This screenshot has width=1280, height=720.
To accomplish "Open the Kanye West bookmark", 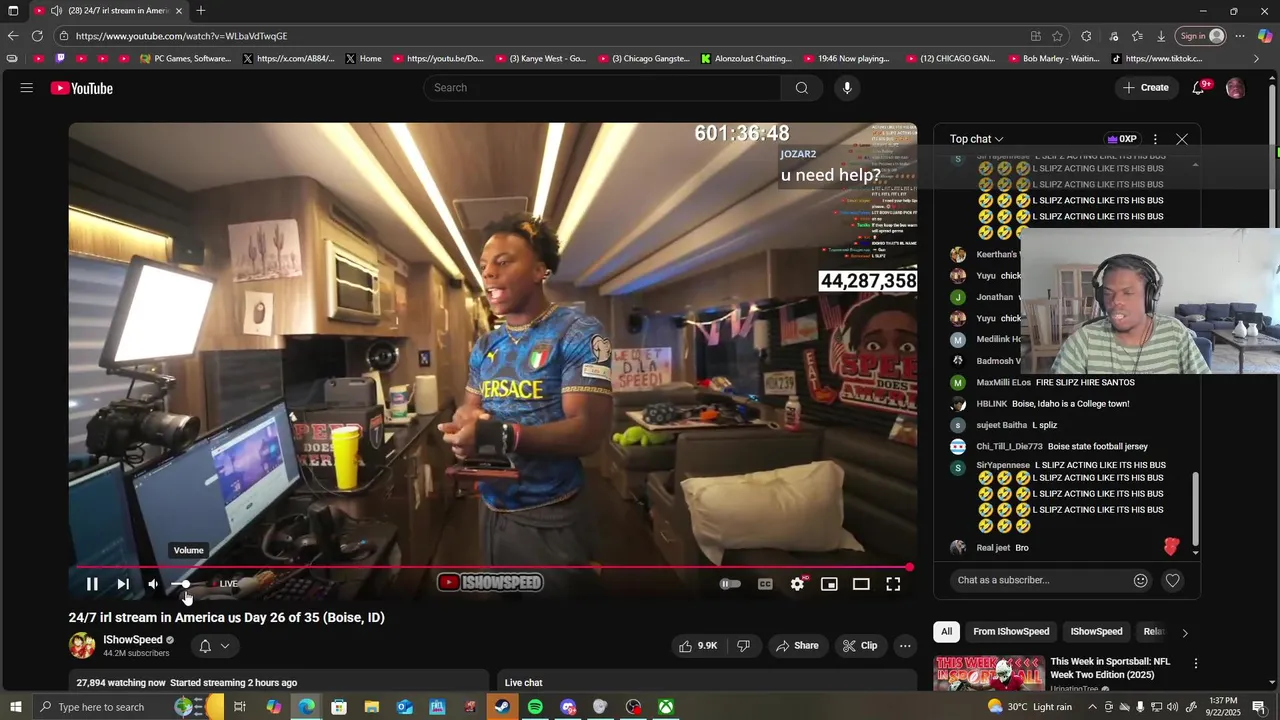I will click(x=540, y=59).
